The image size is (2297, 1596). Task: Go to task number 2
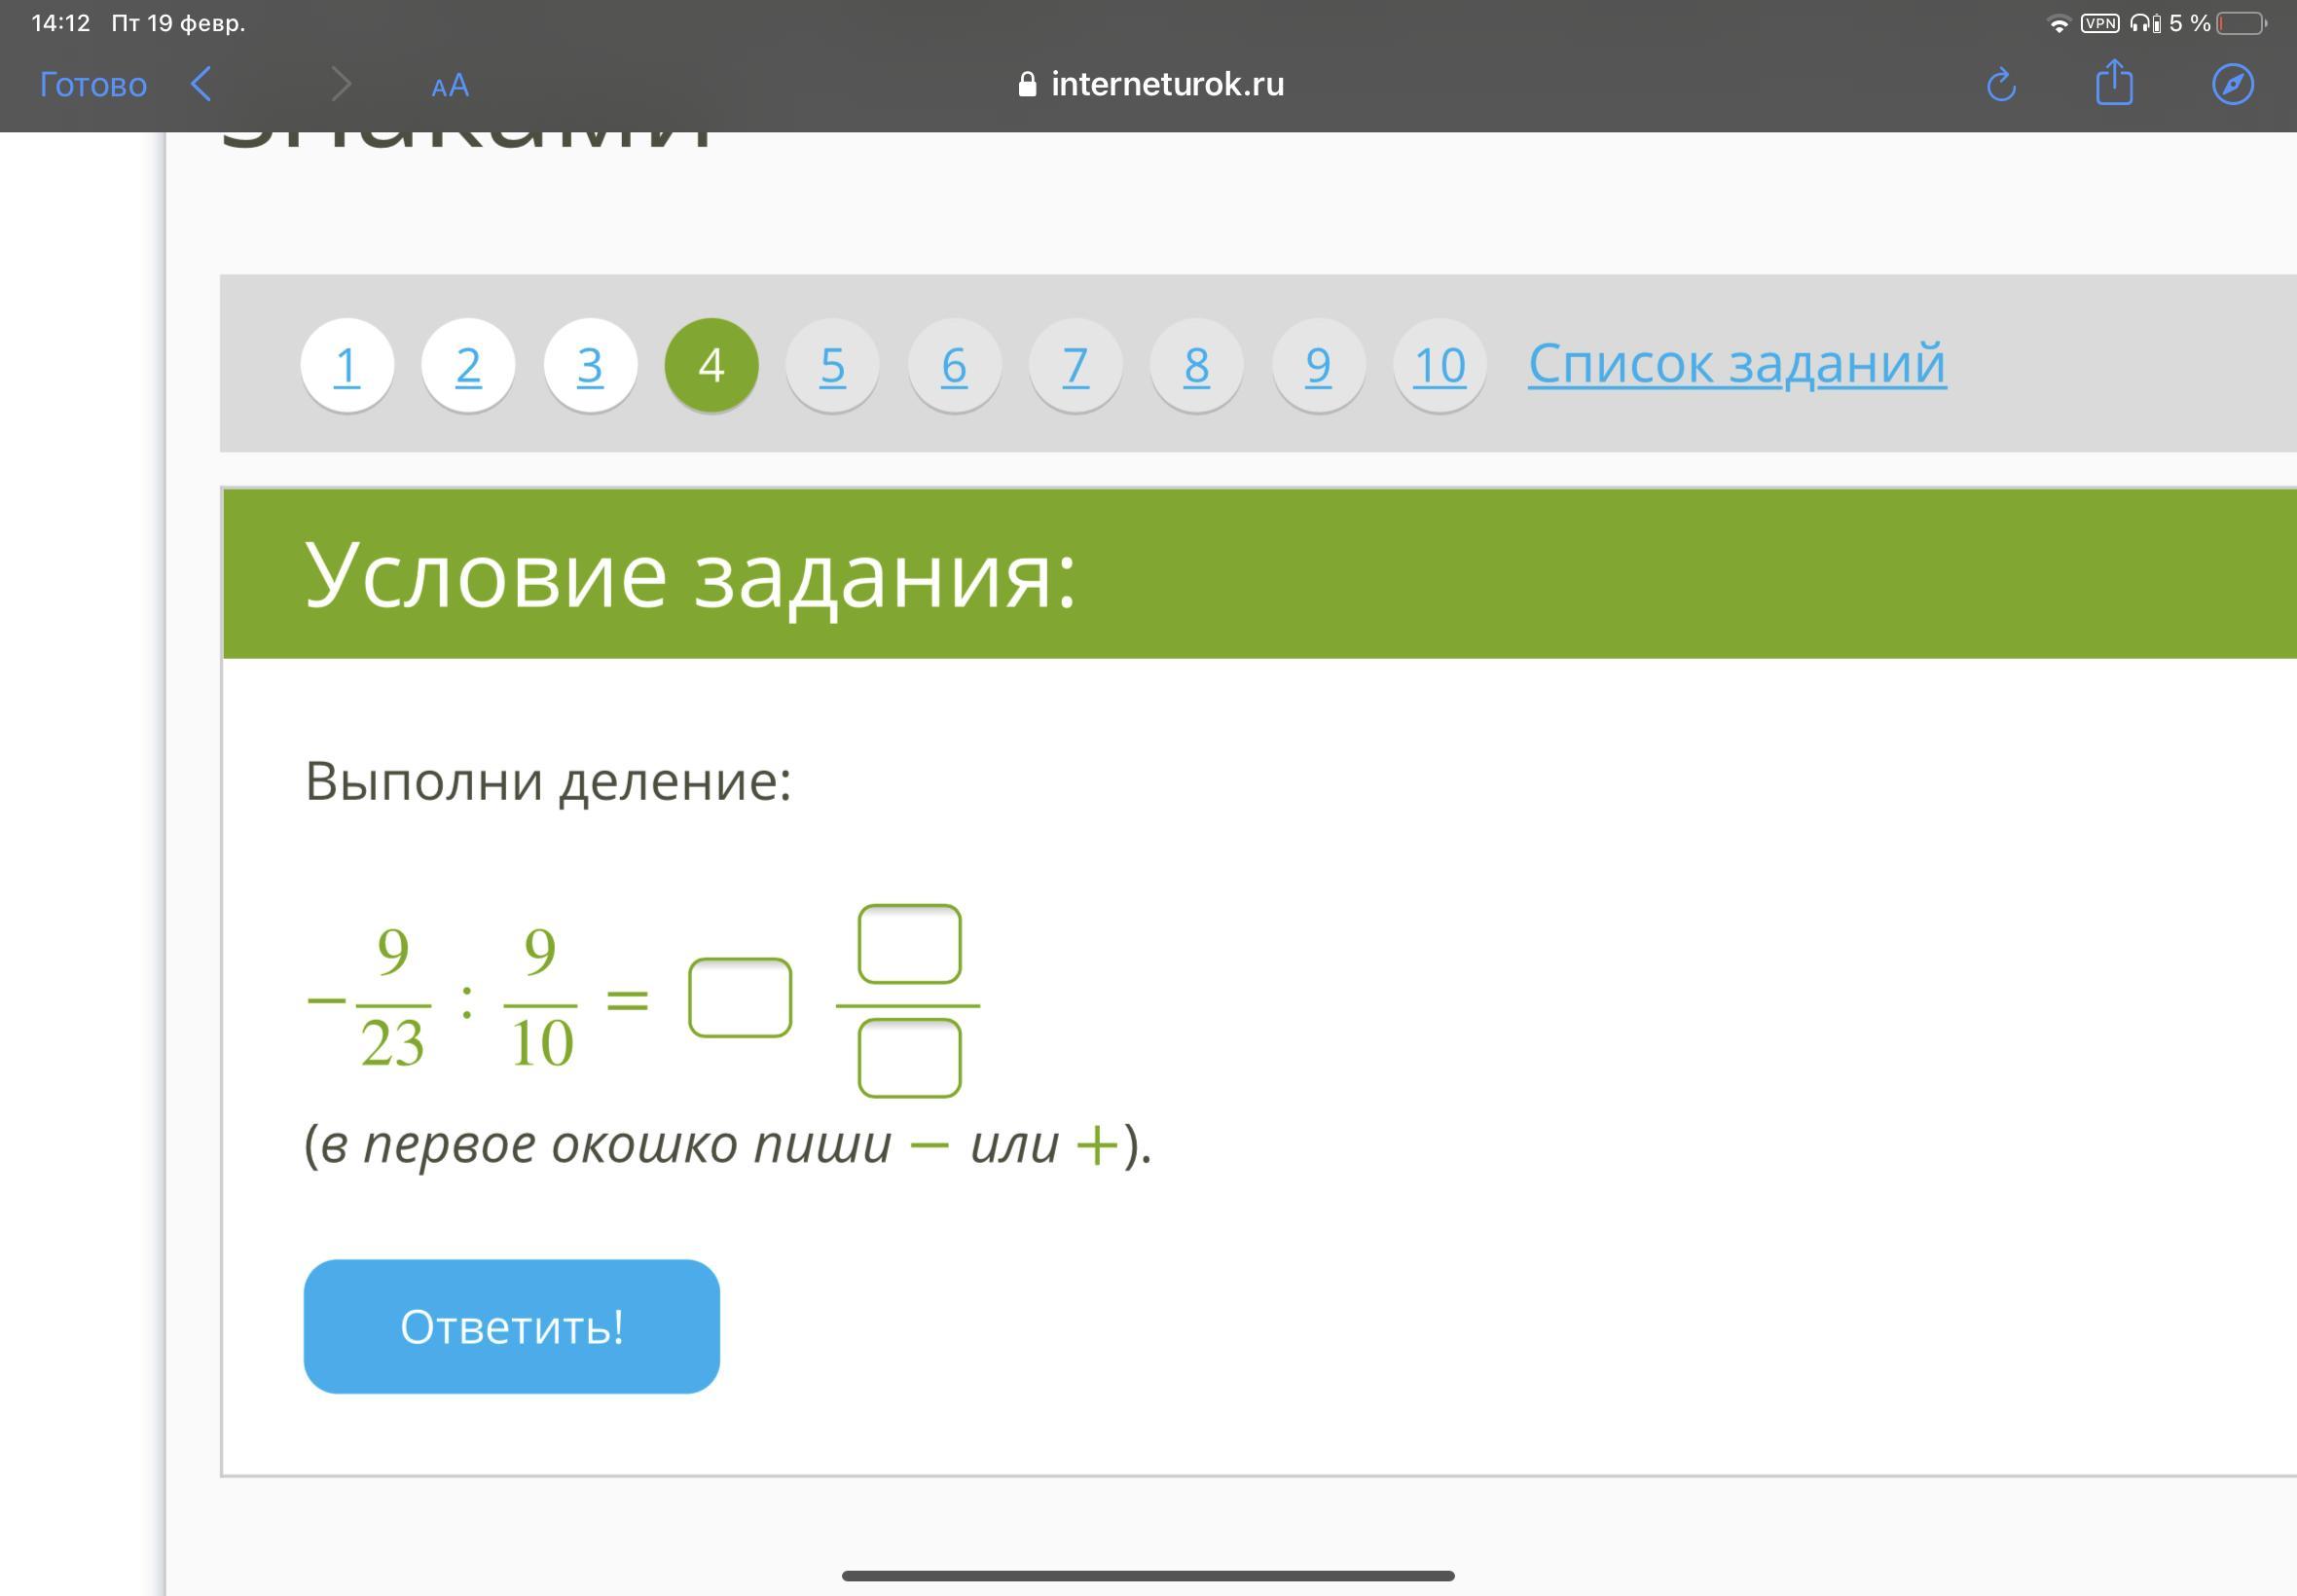(468, 365)
